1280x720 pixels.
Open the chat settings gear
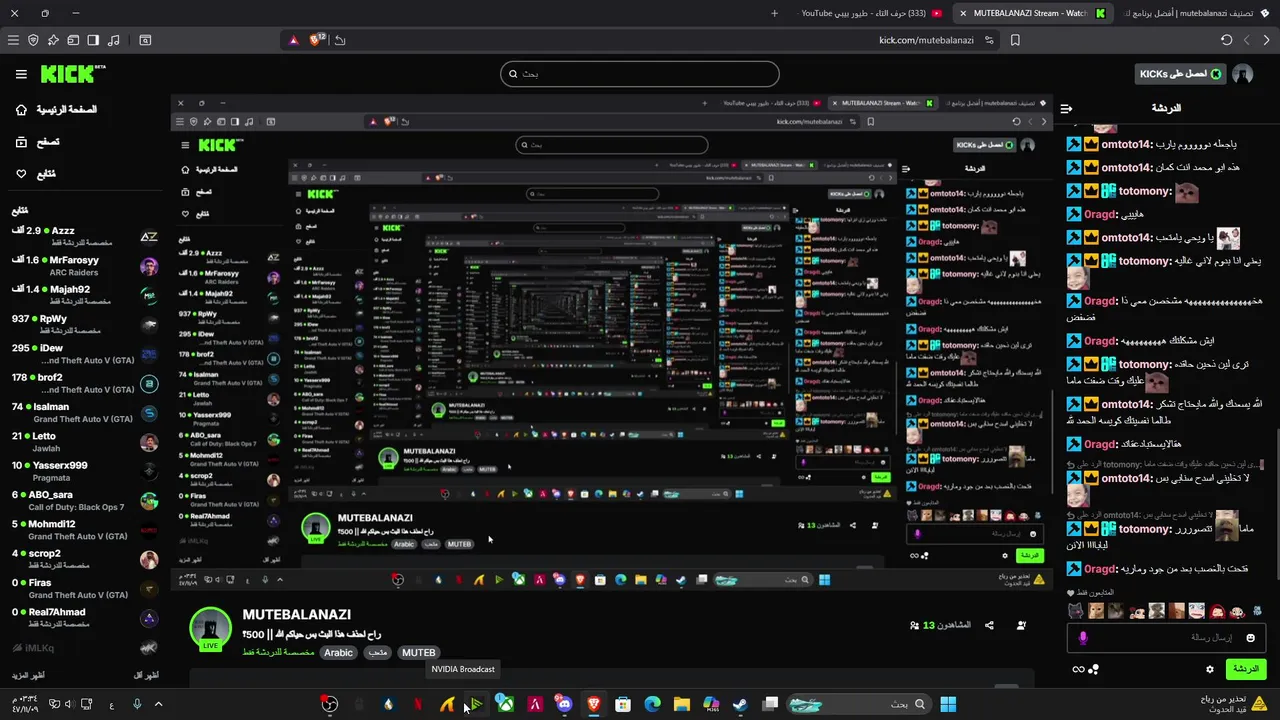(x=1210, y=669)
